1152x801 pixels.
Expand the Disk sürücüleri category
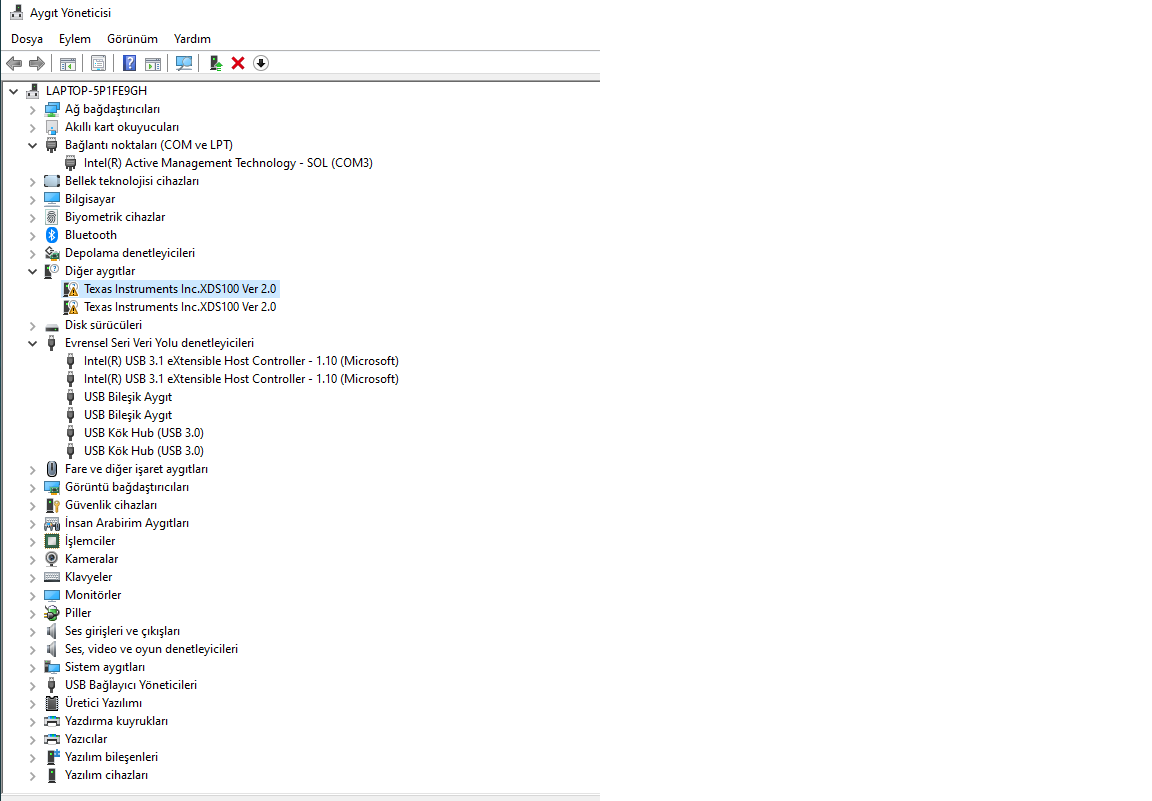pos(32,326)
